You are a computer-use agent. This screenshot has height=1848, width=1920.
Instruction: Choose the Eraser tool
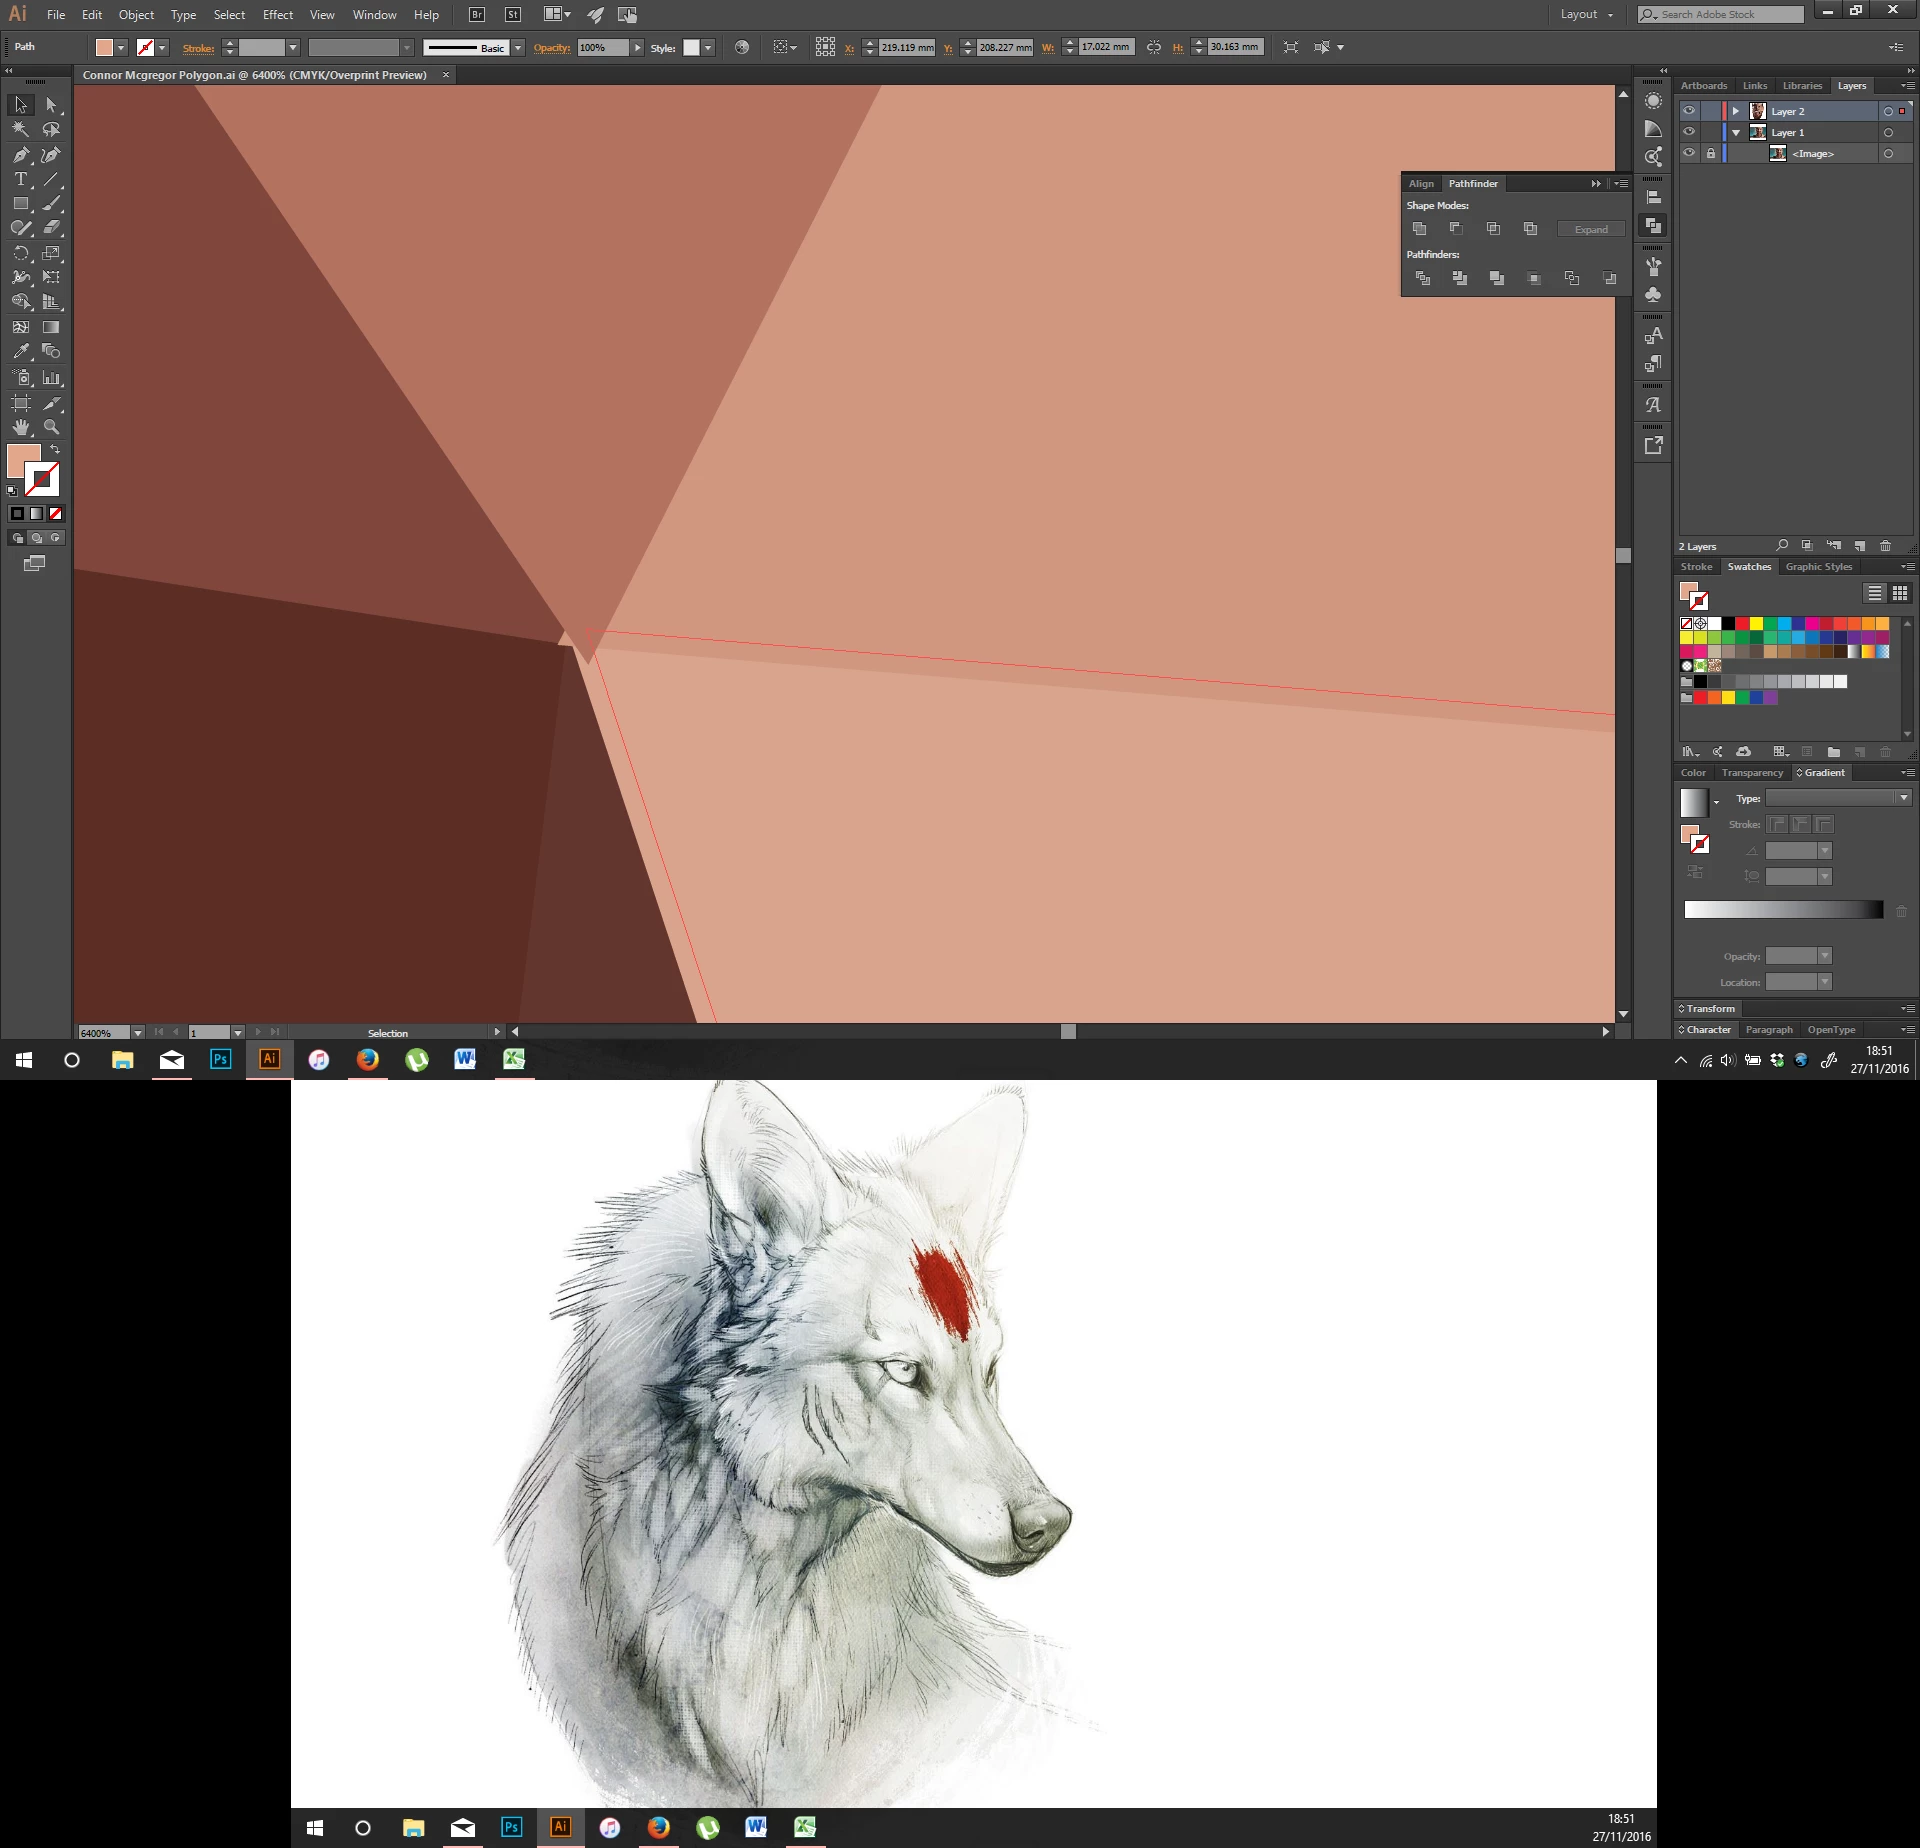51,228
